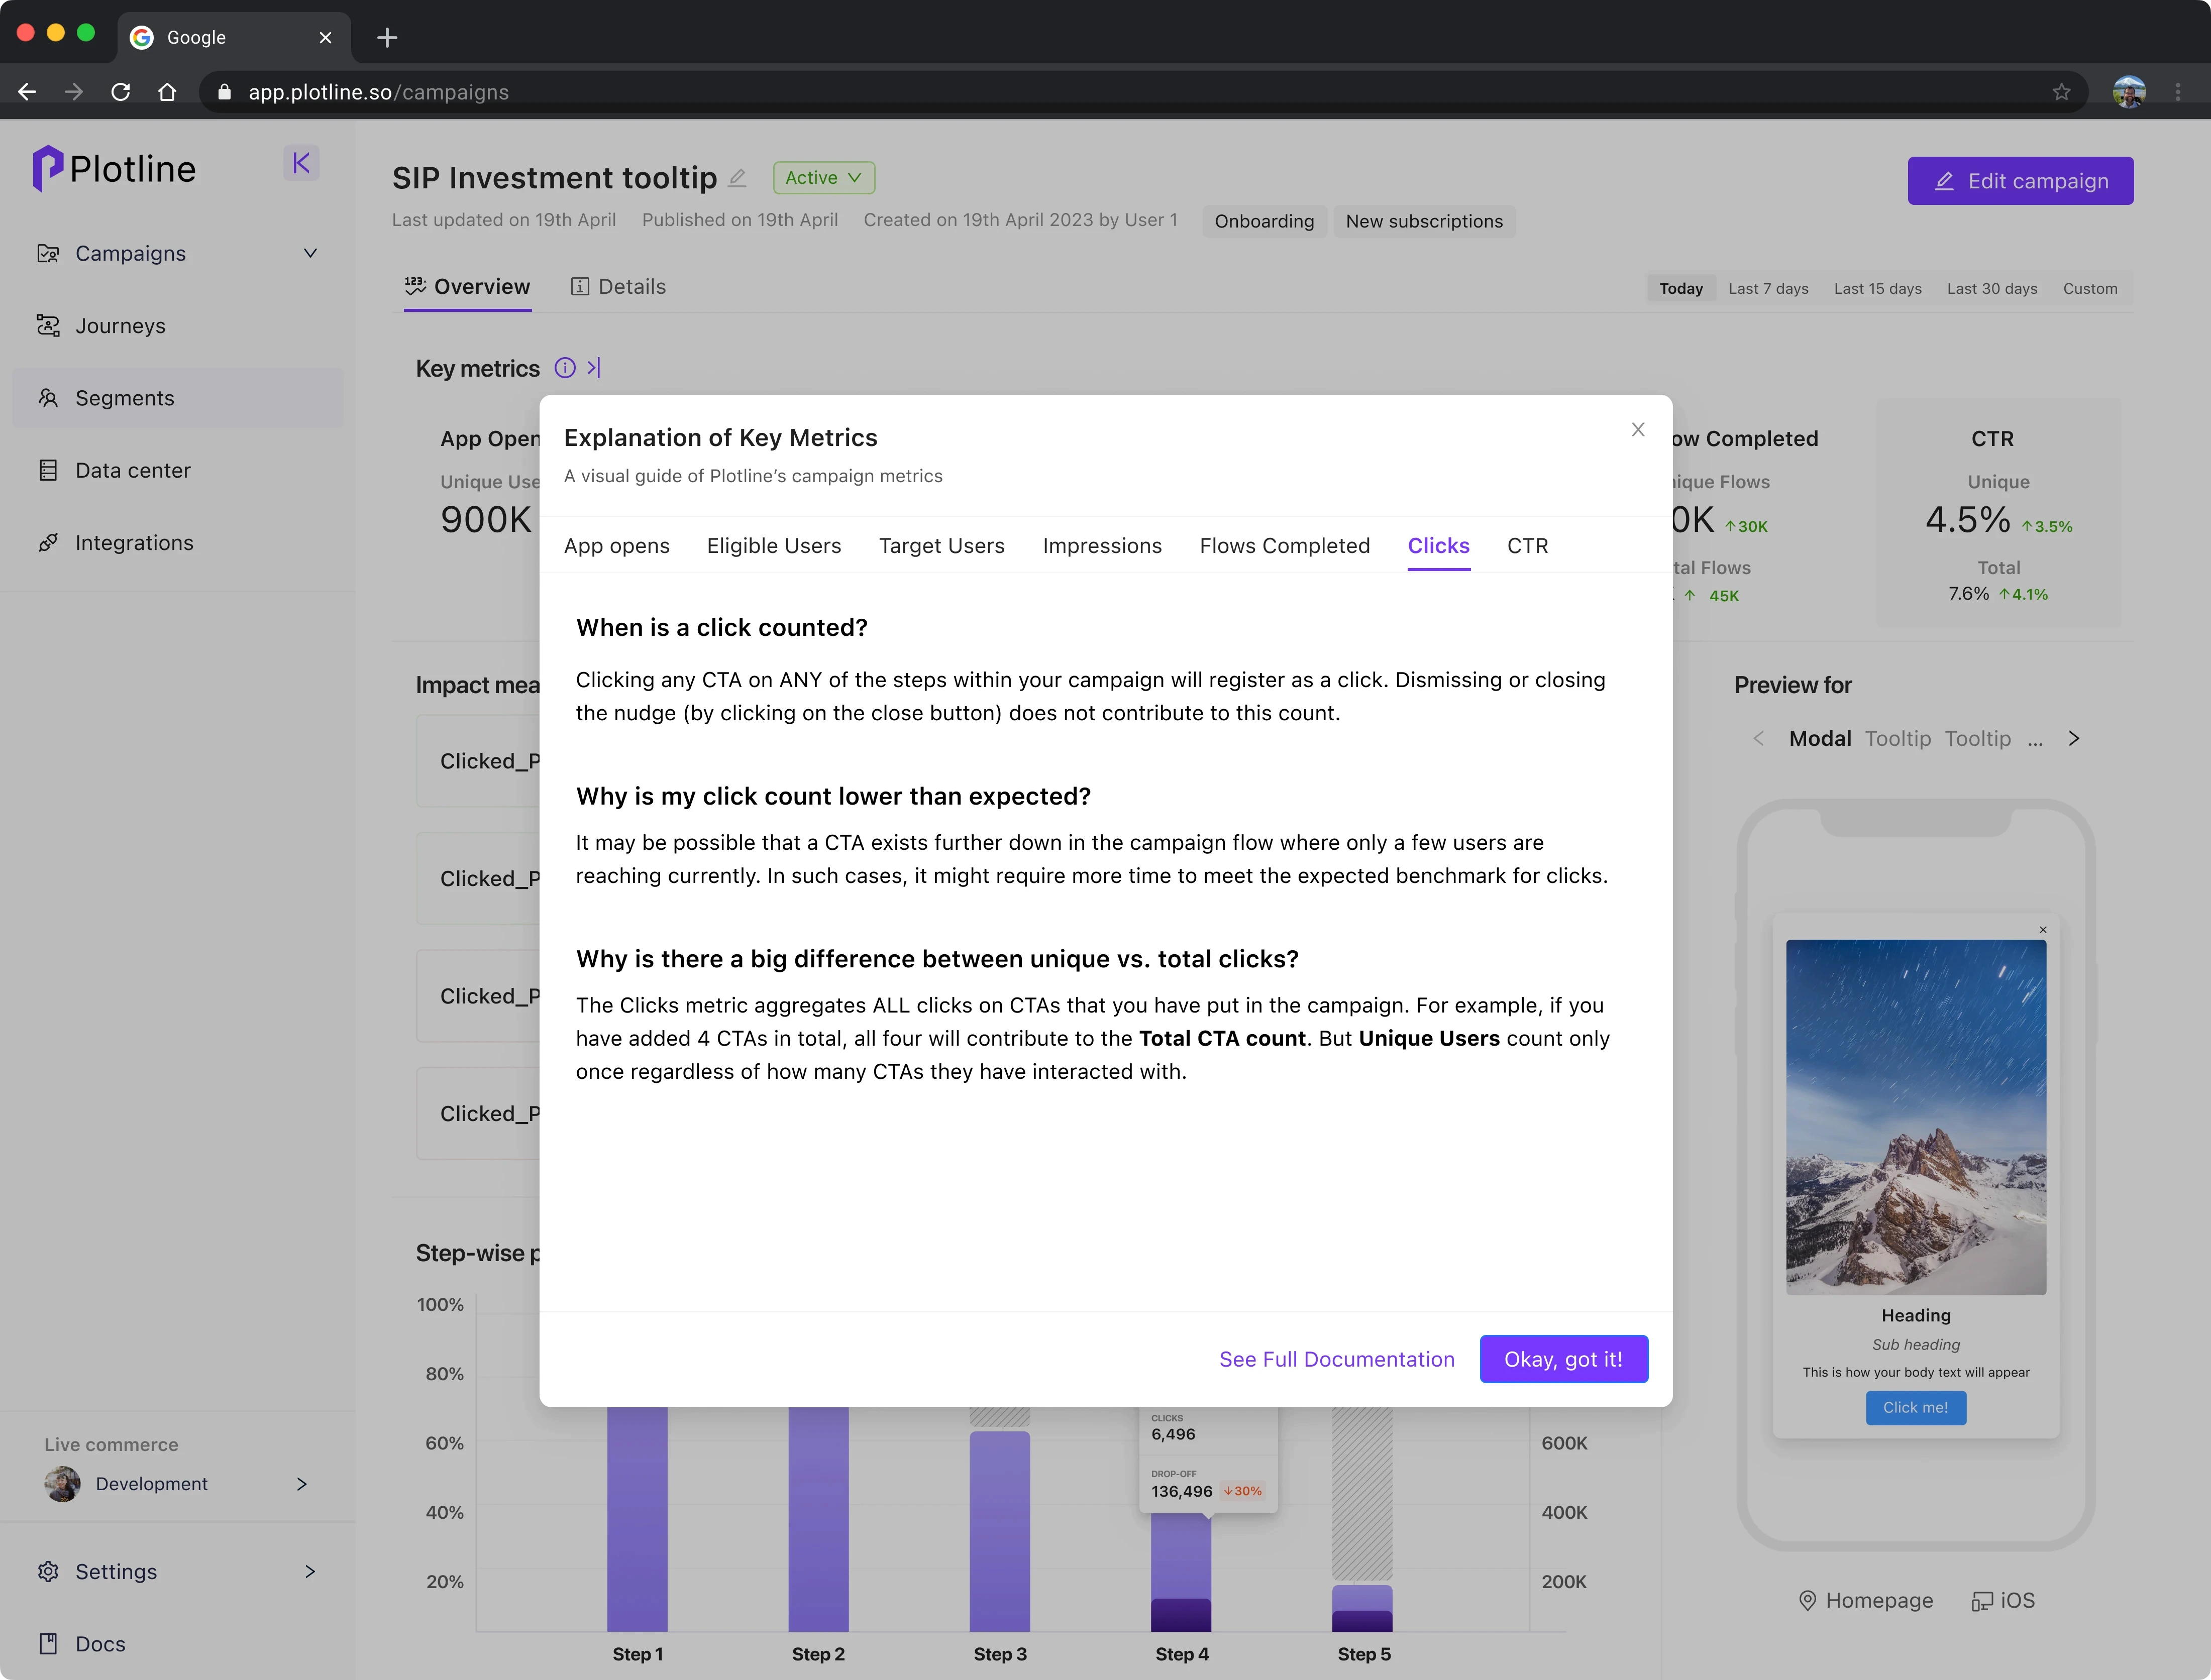Click the expand arrow icon beside Key metrics
This screenshot has width=2211, height=1680.
594,368
